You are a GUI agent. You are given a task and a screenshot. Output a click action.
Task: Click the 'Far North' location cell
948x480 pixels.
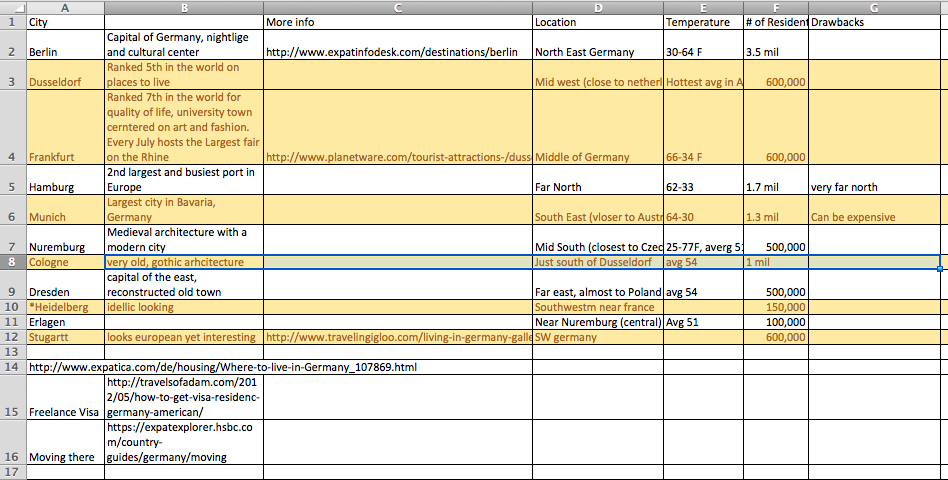[598, 180]
